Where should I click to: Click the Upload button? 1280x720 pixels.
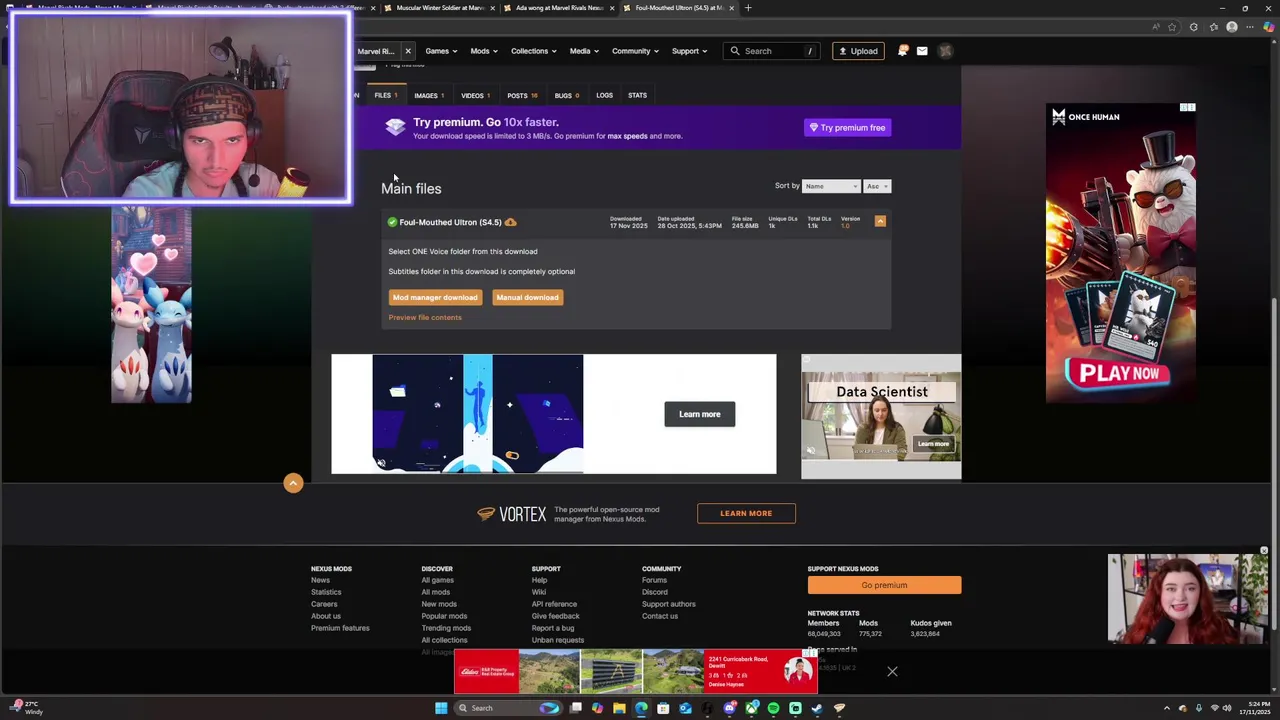click(x=858, y=51)
